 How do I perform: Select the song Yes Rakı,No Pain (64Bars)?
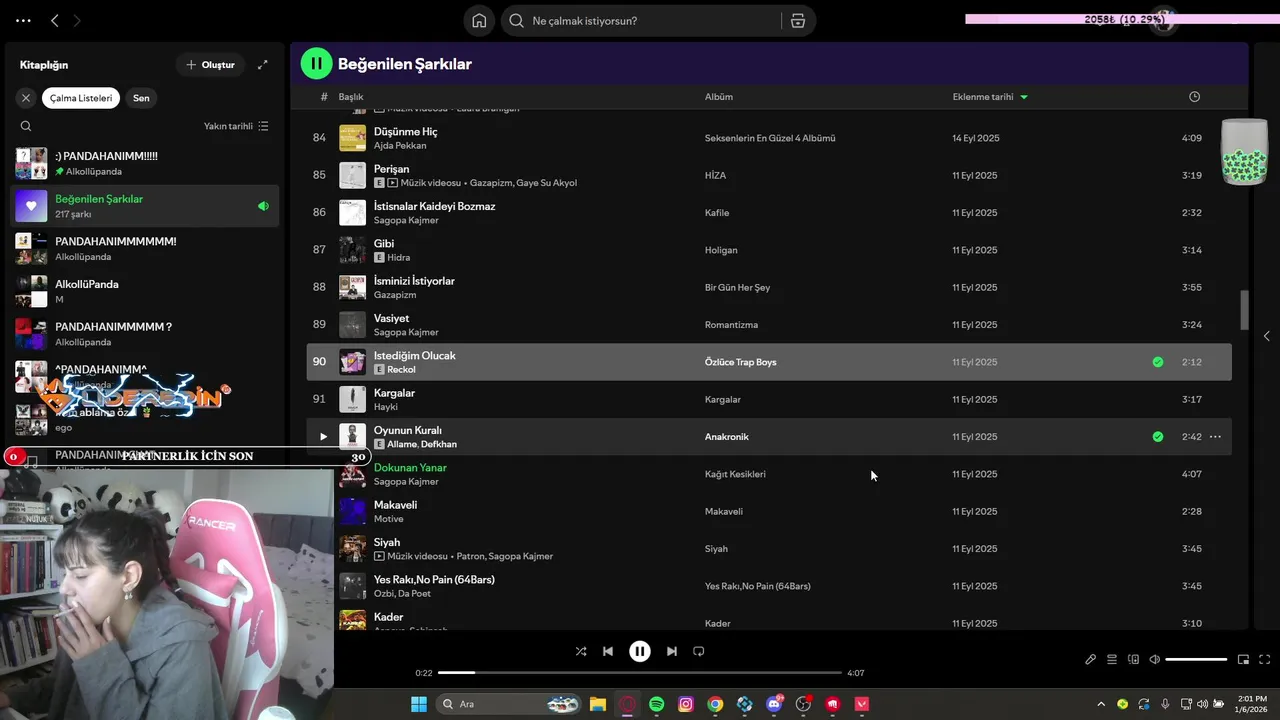point(769,586)
